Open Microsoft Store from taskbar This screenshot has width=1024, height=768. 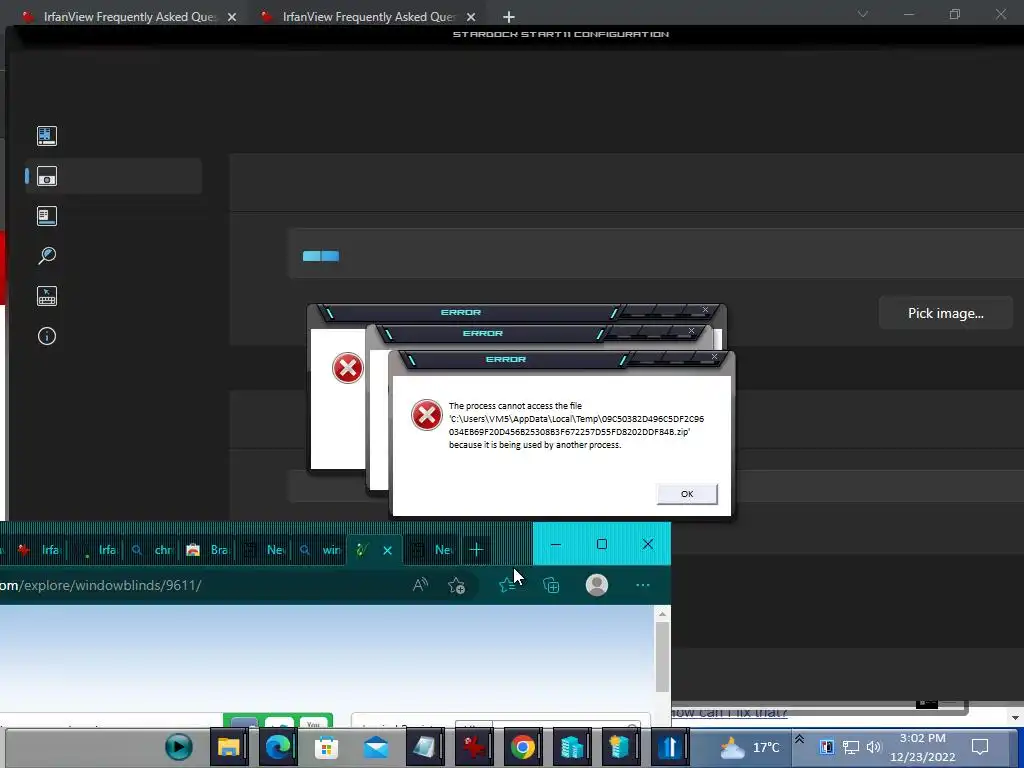326,747
